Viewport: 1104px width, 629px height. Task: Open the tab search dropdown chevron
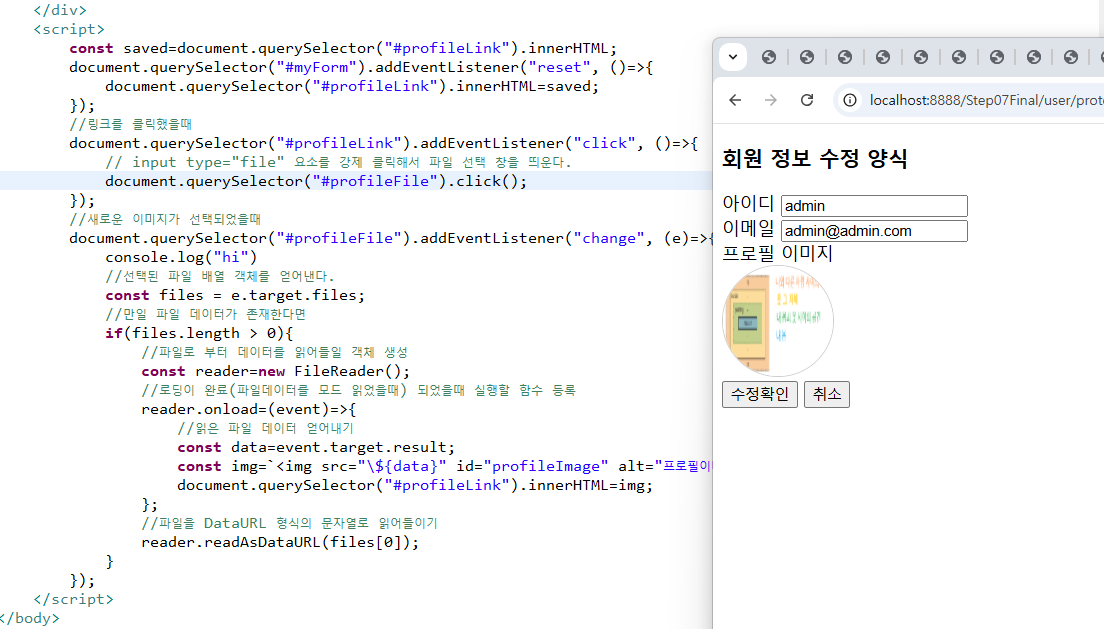point(733,57)
